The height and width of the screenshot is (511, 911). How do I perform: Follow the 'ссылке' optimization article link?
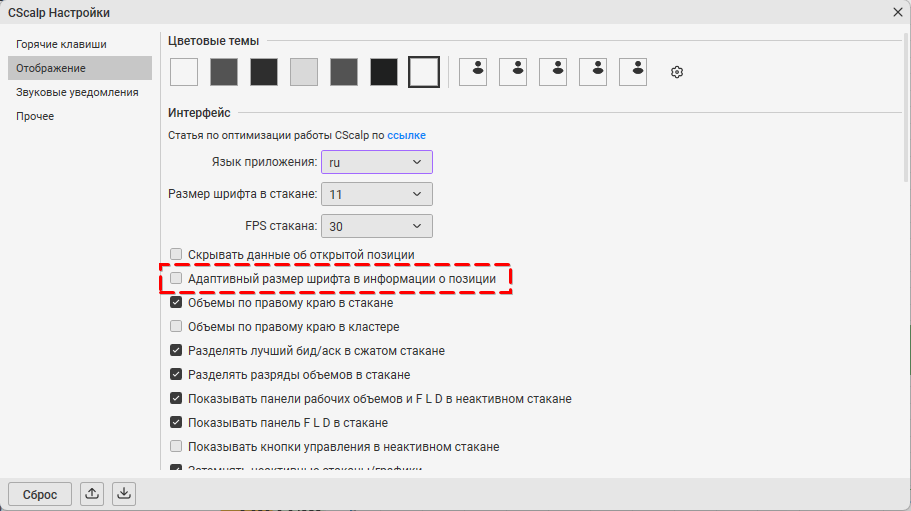coord(407,135)
